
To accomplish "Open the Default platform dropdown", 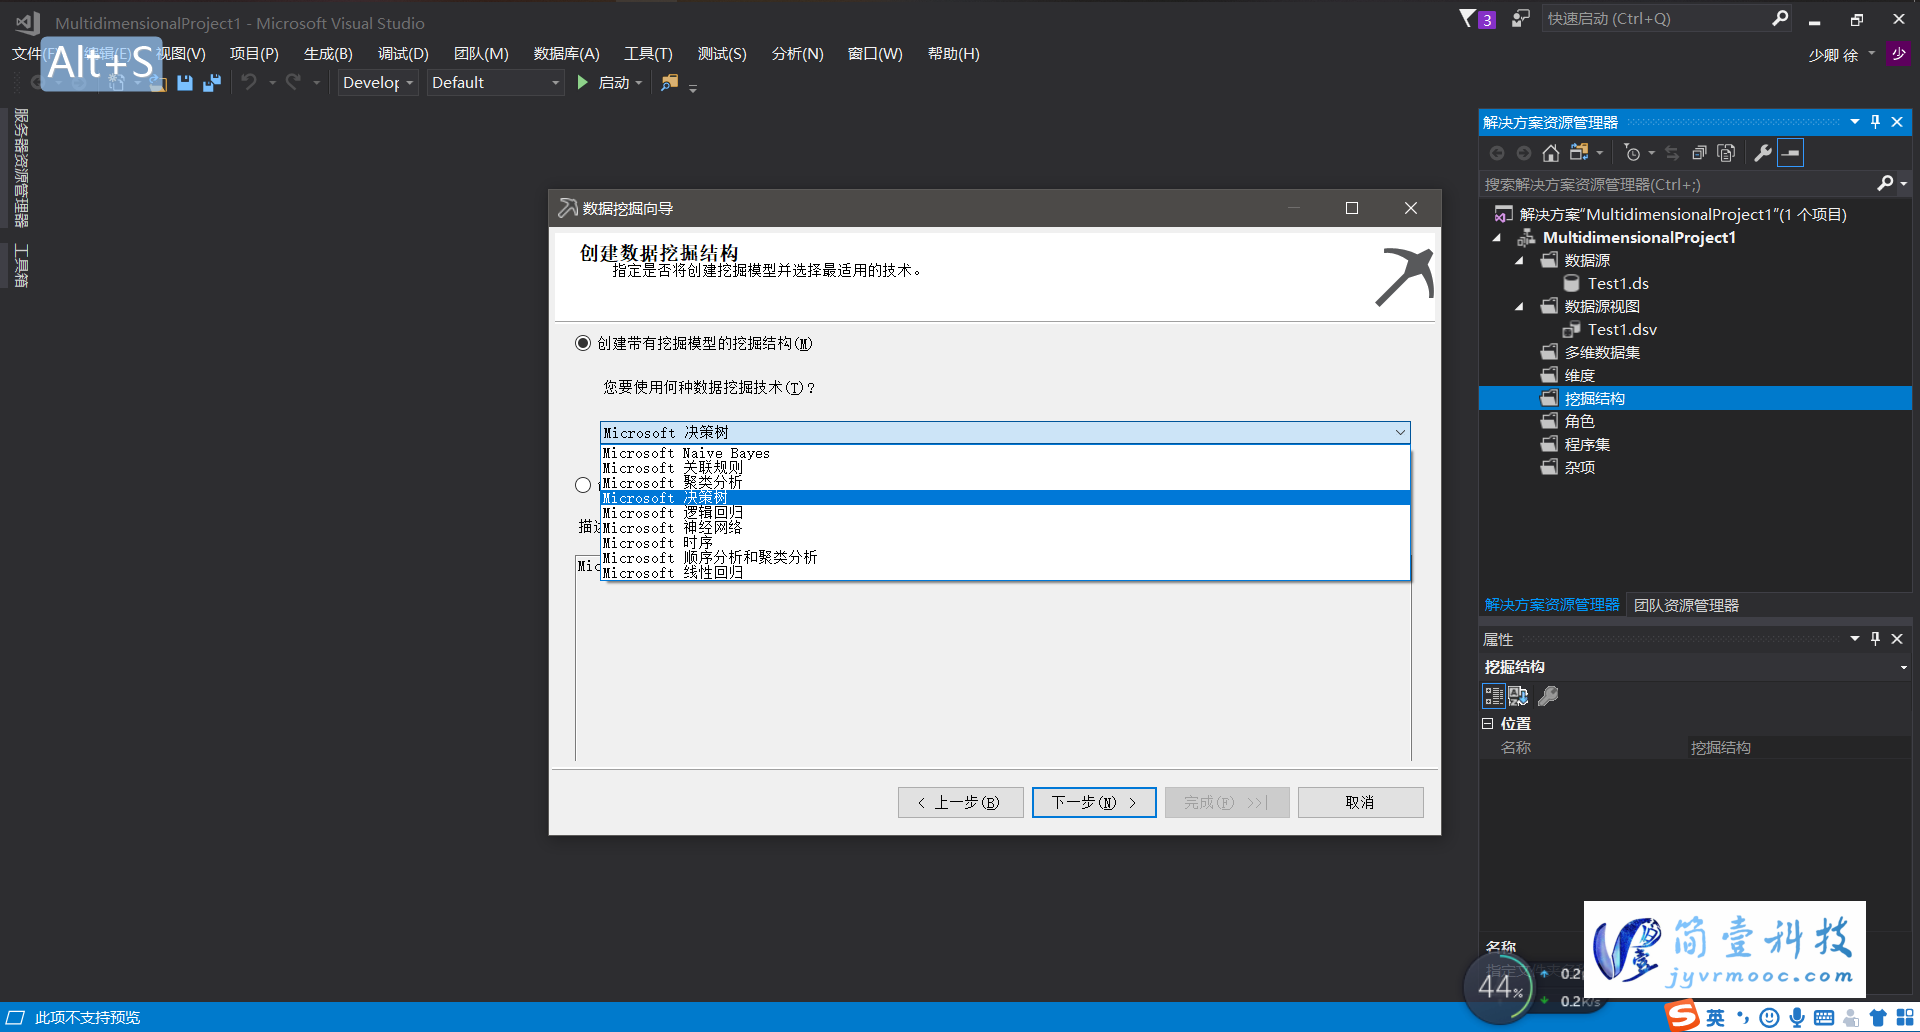I will pos(495,82).
